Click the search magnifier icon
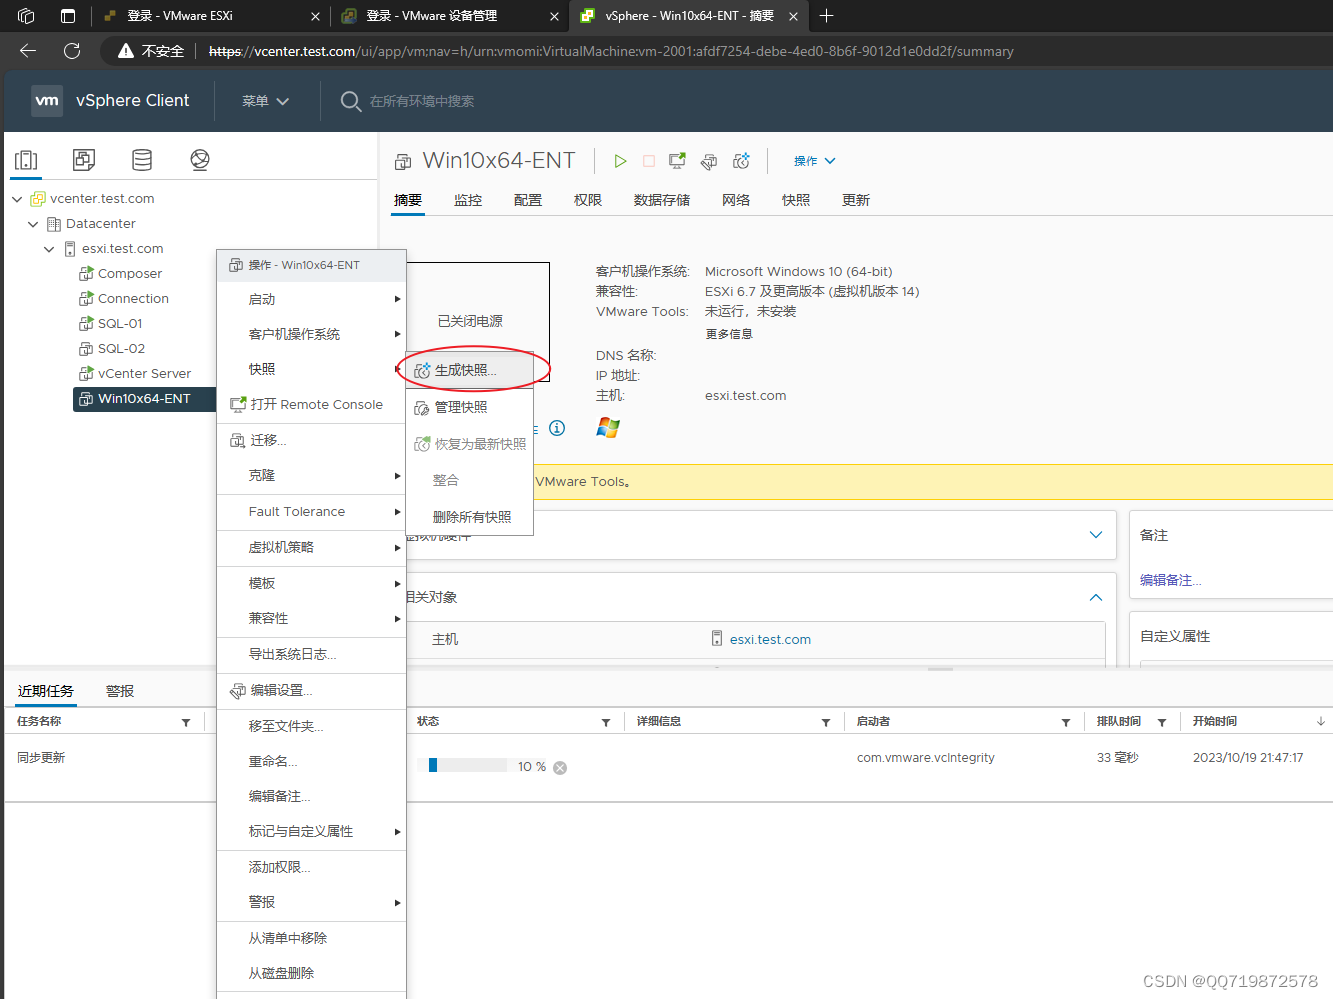The width and height of the screenshot is (1333, 999). coord(351,101)
